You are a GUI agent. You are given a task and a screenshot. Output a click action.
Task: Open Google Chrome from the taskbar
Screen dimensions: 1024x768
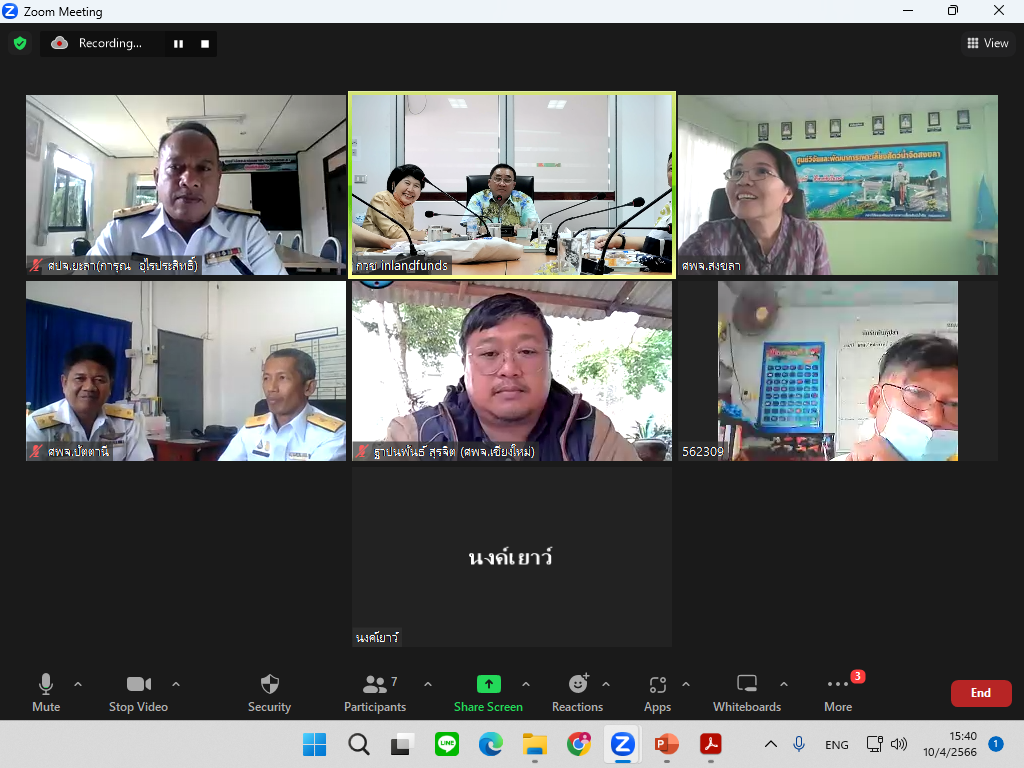tap(579, 744)
